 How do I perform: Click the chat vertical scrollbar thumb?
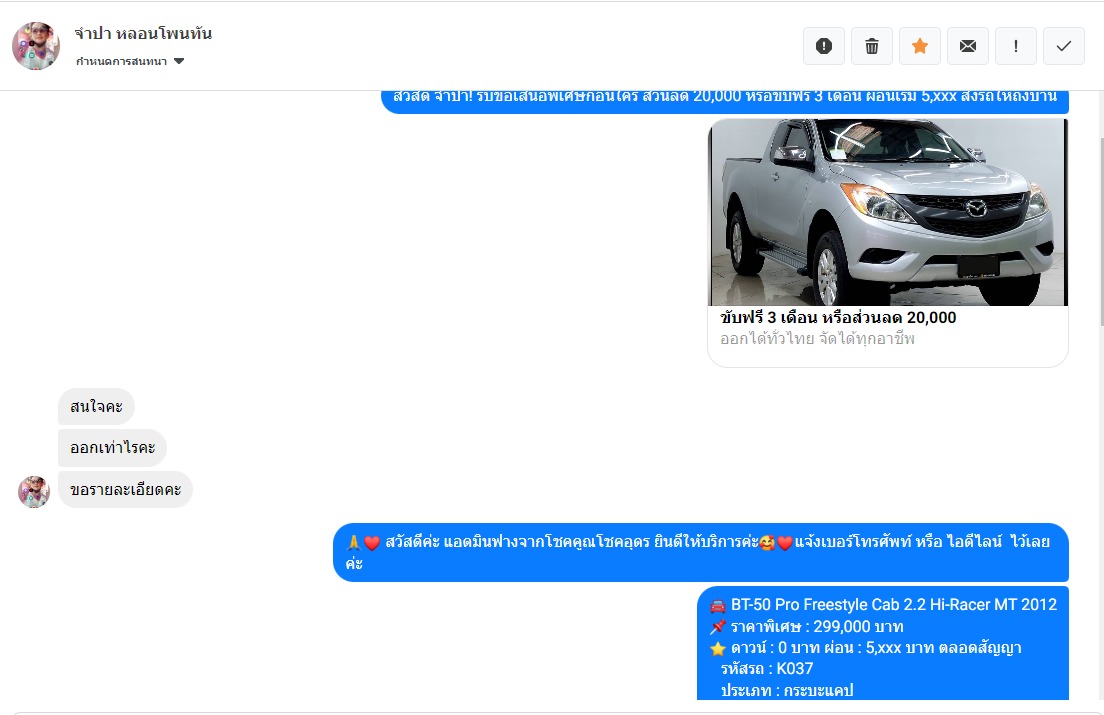coord(1100,232)
